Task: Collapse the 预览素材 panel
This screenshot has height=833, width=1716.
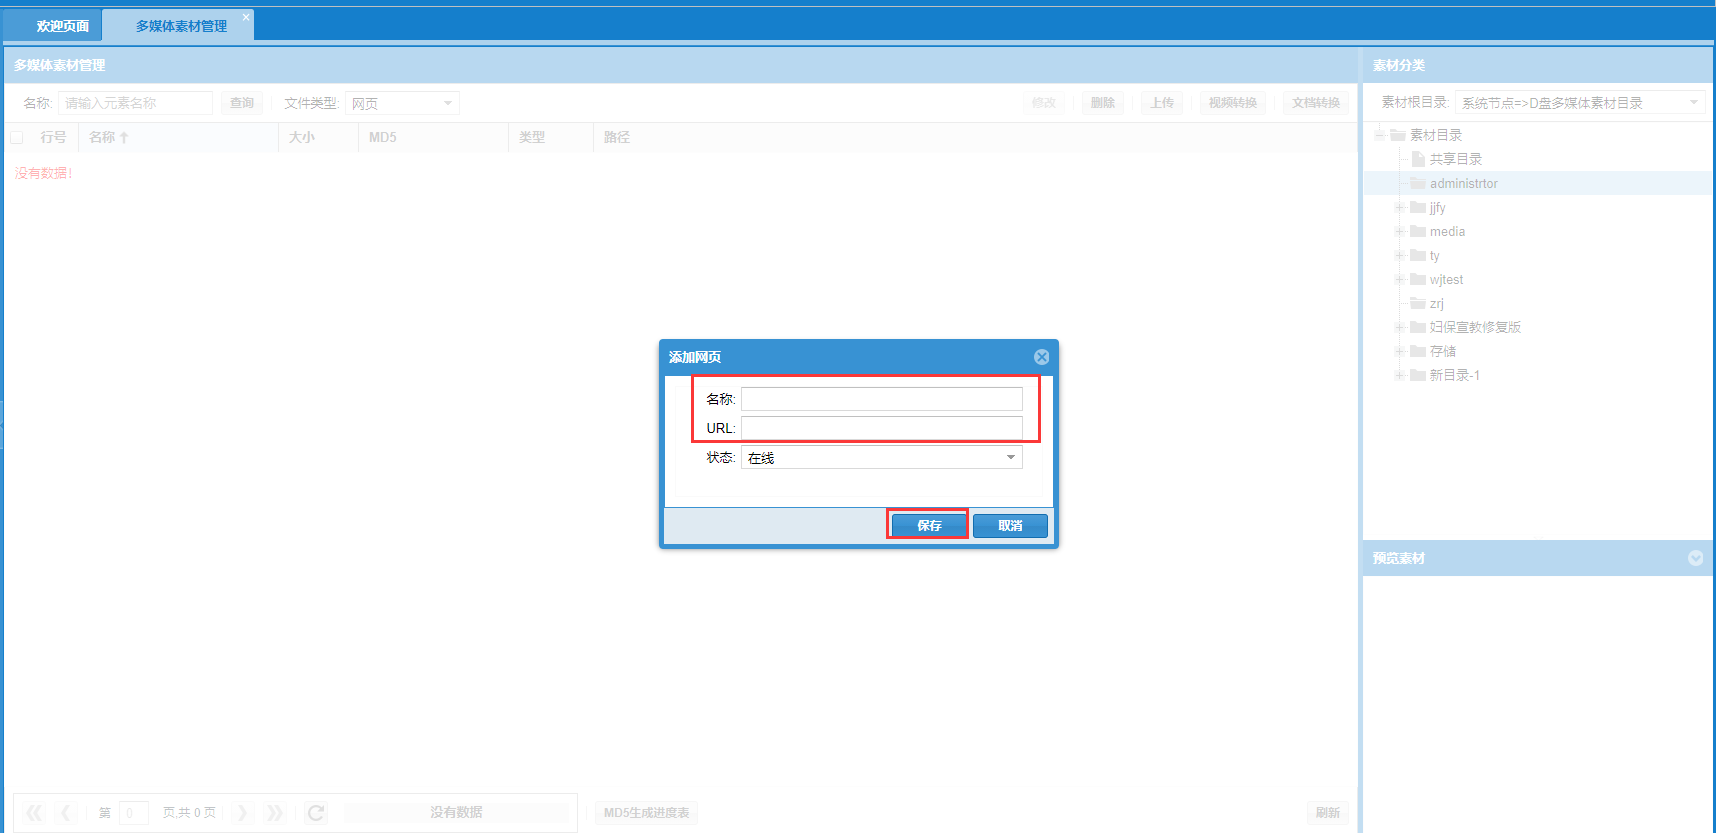Action: (x=1695, y=558)
